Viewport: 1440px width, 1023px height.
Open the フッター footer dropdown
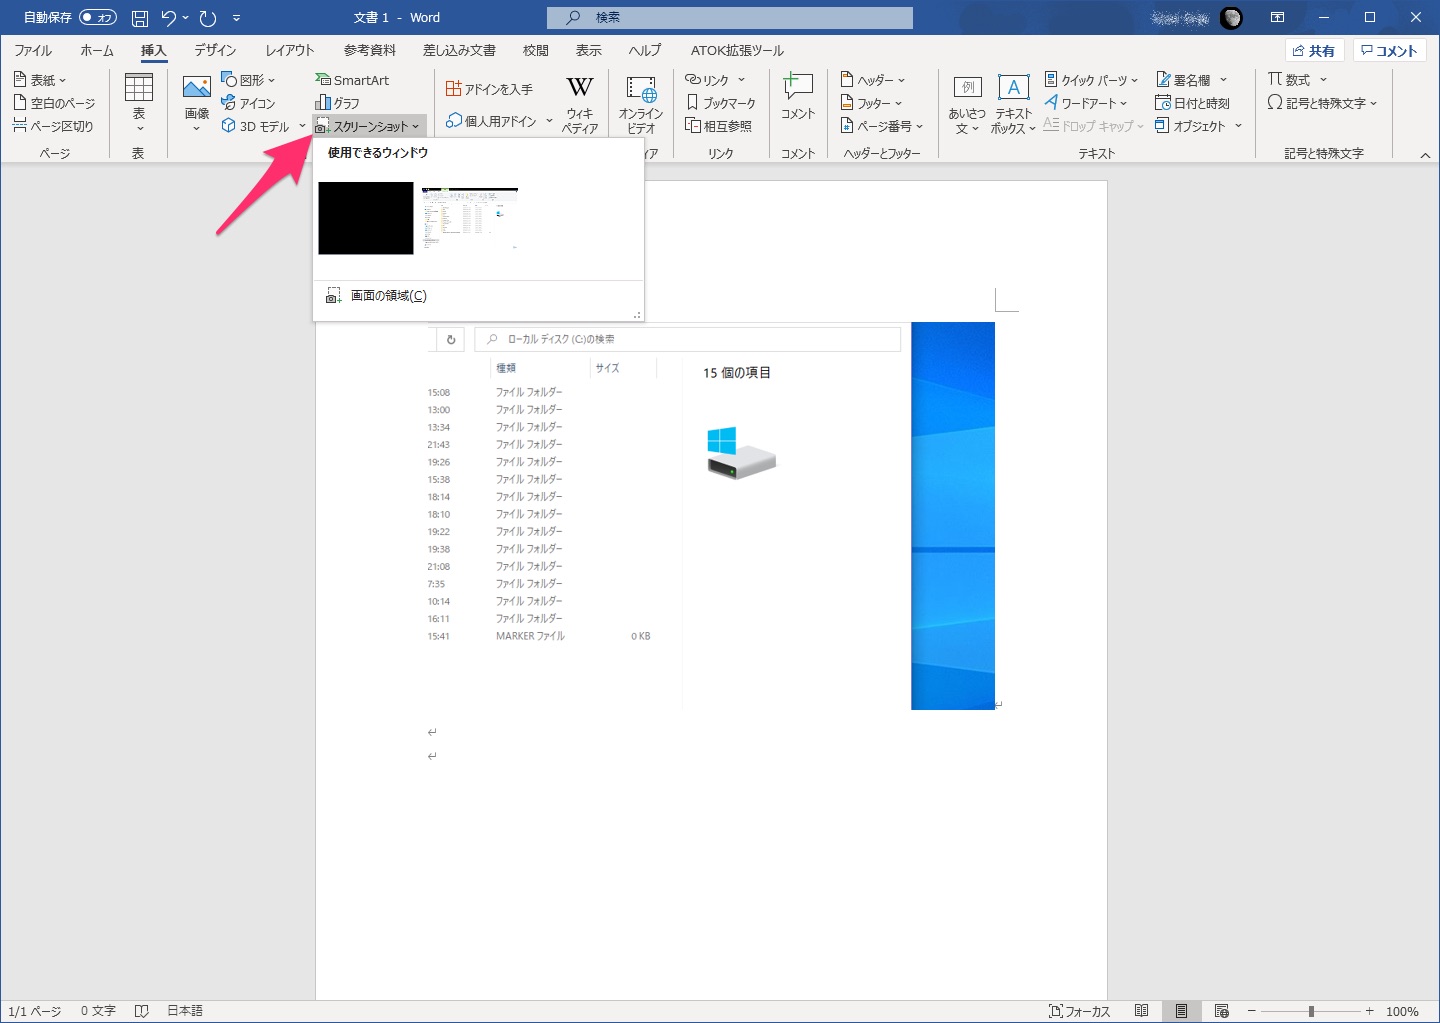pyautogui.click(x=872, y=103)
